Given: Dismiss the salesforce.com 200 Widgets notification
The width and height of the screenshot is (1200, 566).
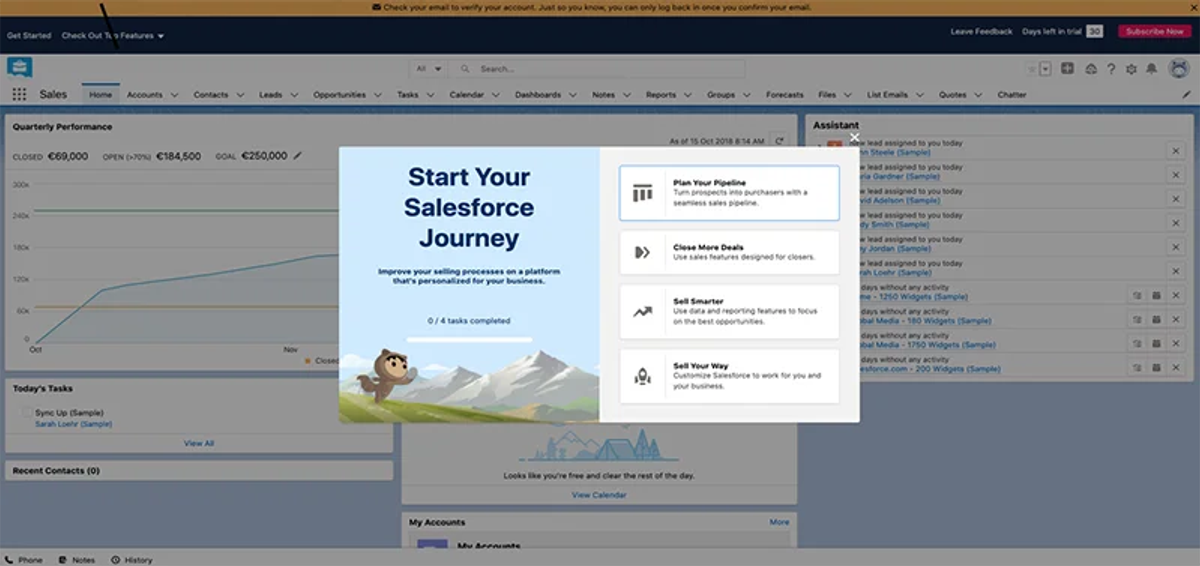Looking at the screenshot, I should [x=1175, y=367].
